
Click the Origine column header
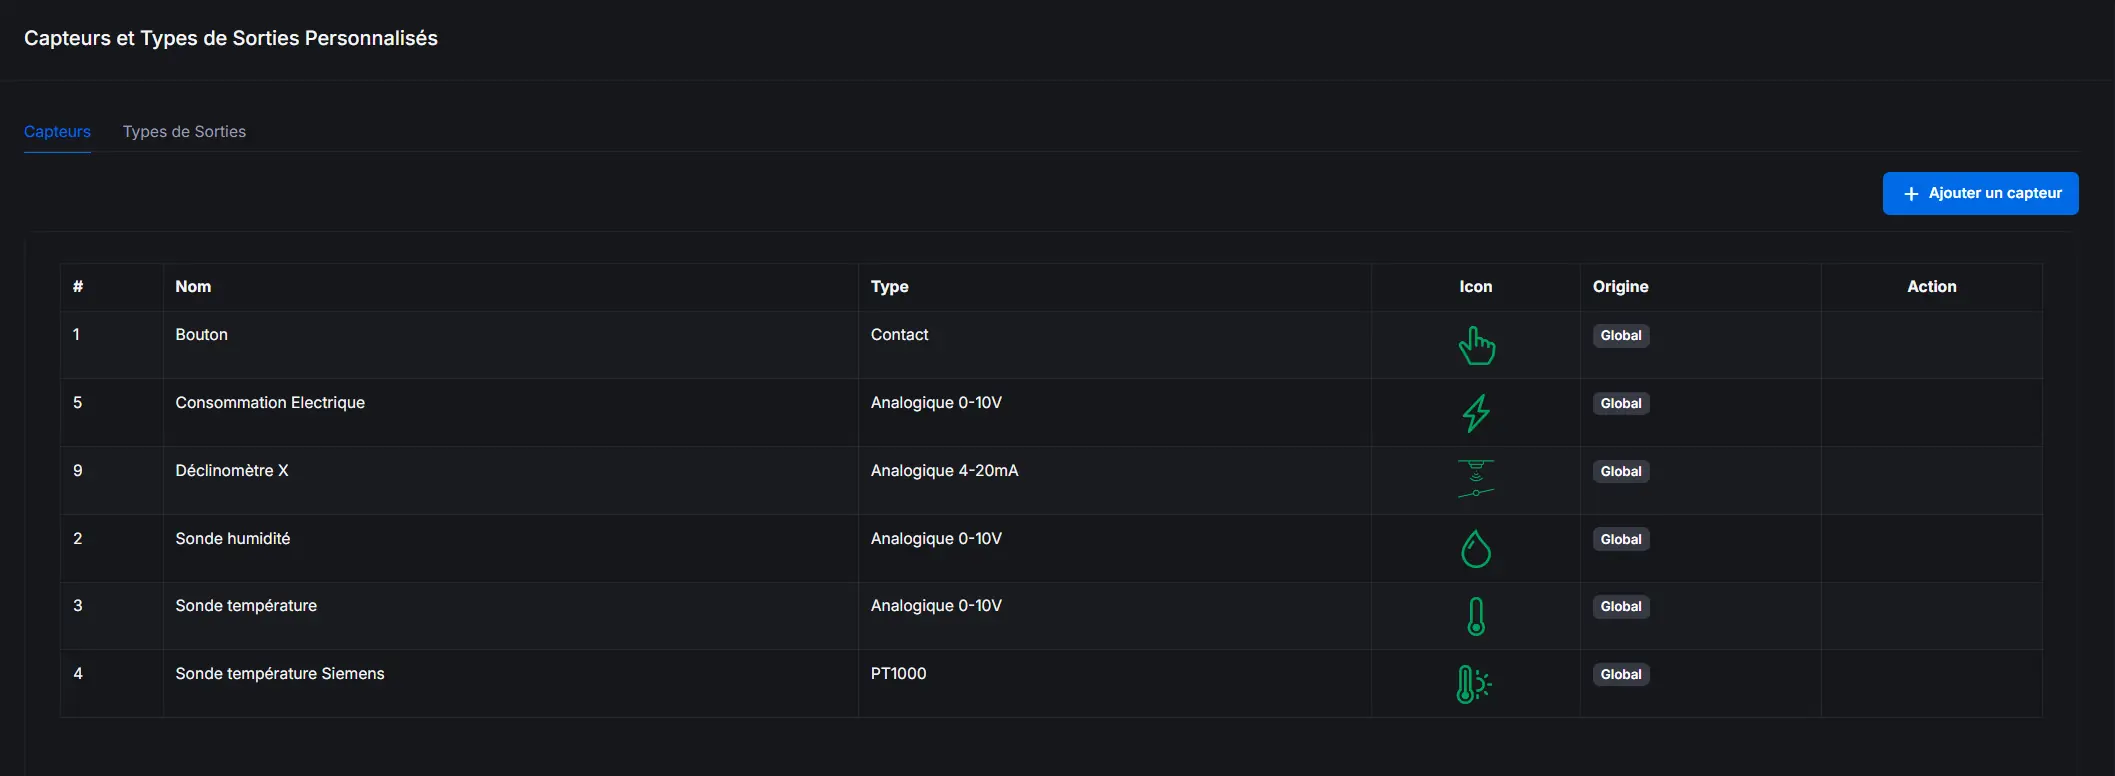pos(1620,287)
